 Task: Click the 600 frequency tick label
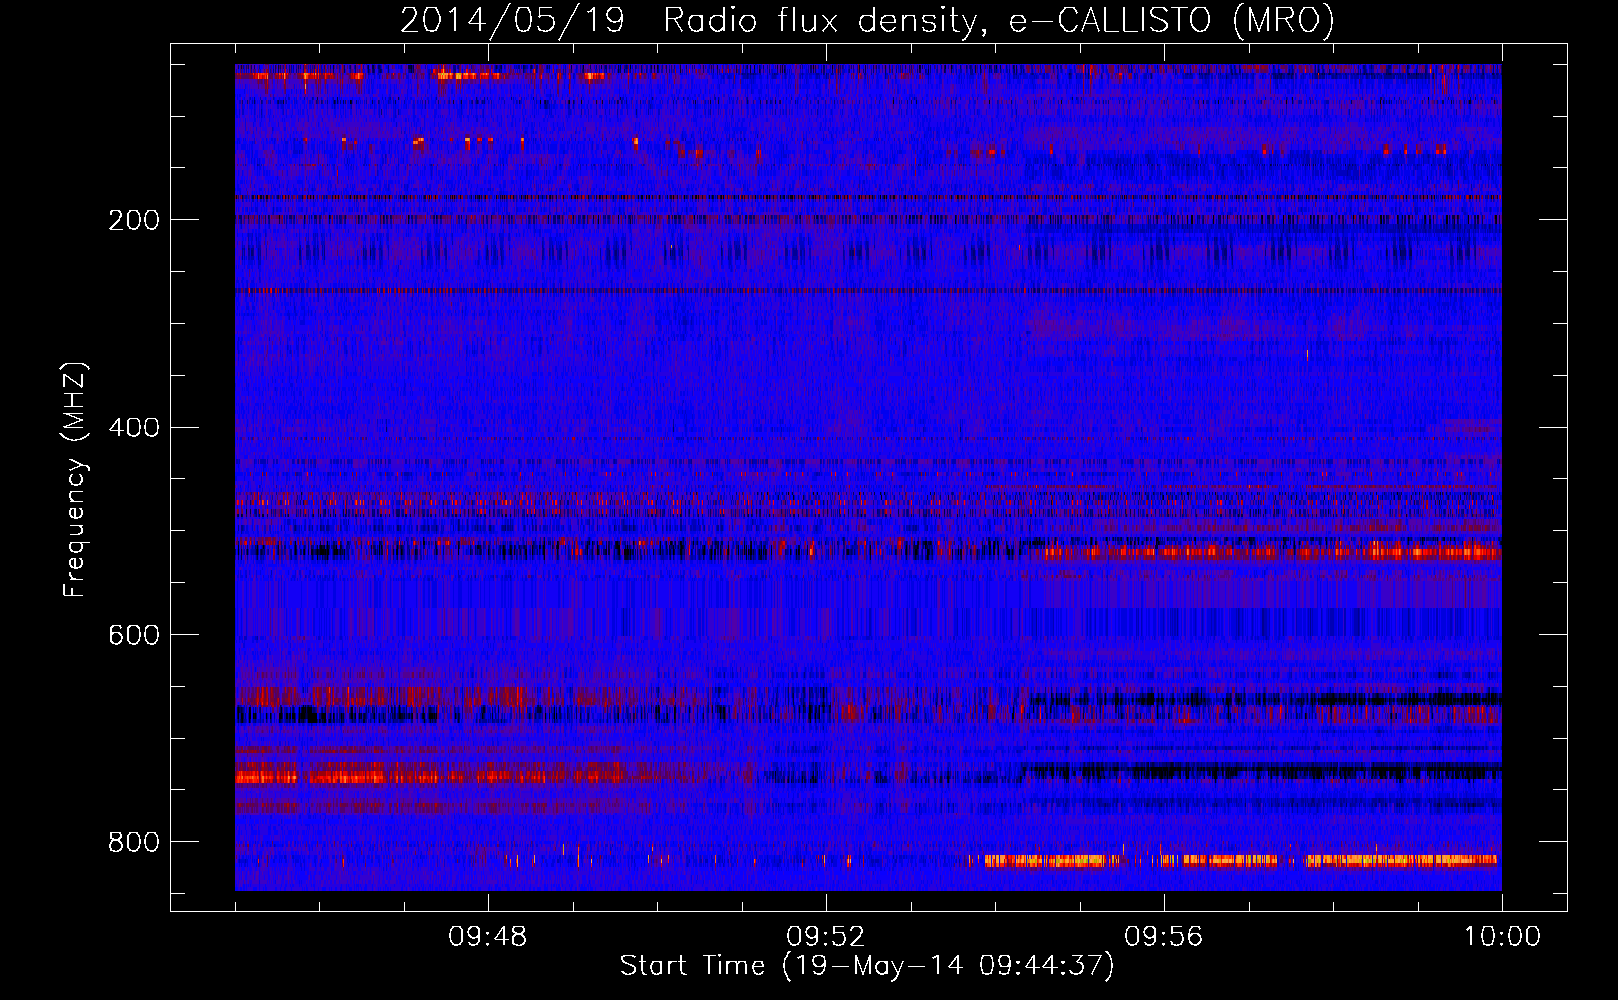[x=134, y=635]
